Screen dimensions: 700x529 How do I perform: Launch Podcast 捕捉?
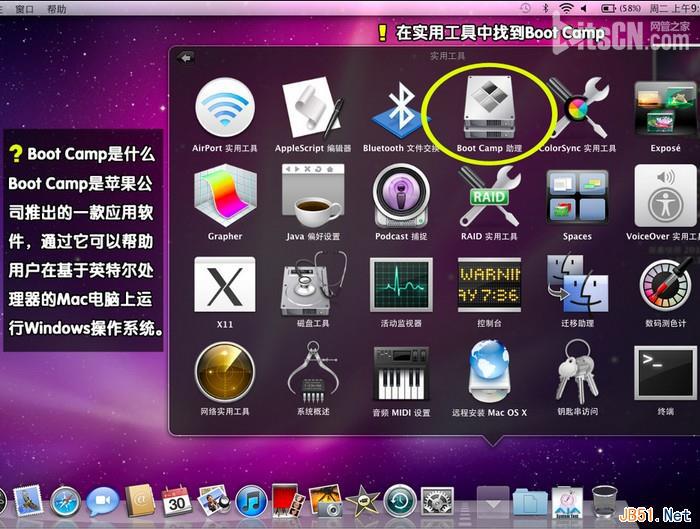(x=400, y=196)
